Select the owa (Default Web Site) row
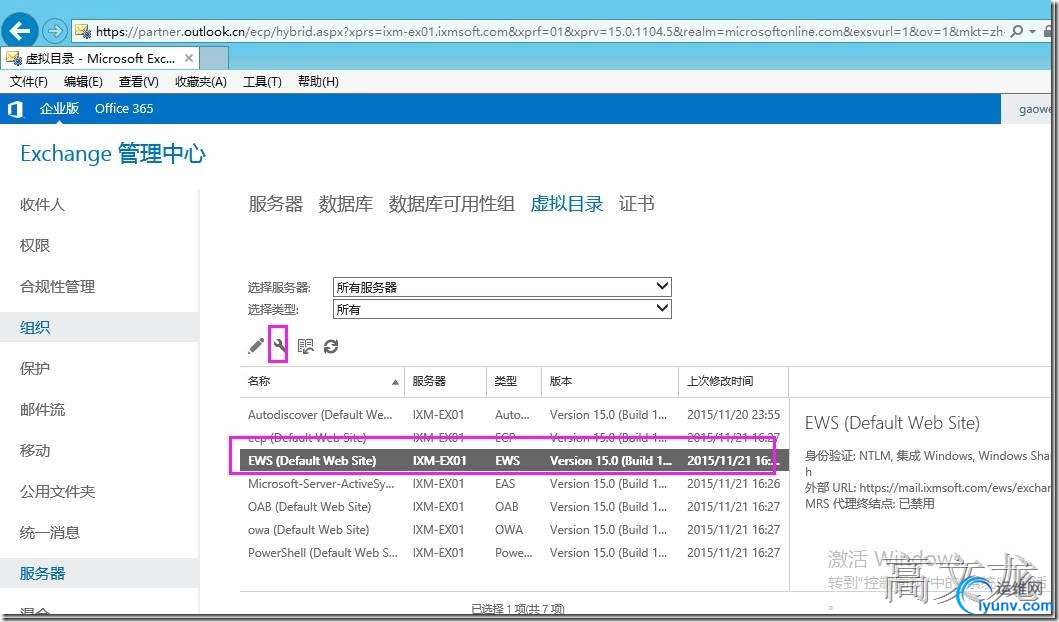 click(514, 529)
